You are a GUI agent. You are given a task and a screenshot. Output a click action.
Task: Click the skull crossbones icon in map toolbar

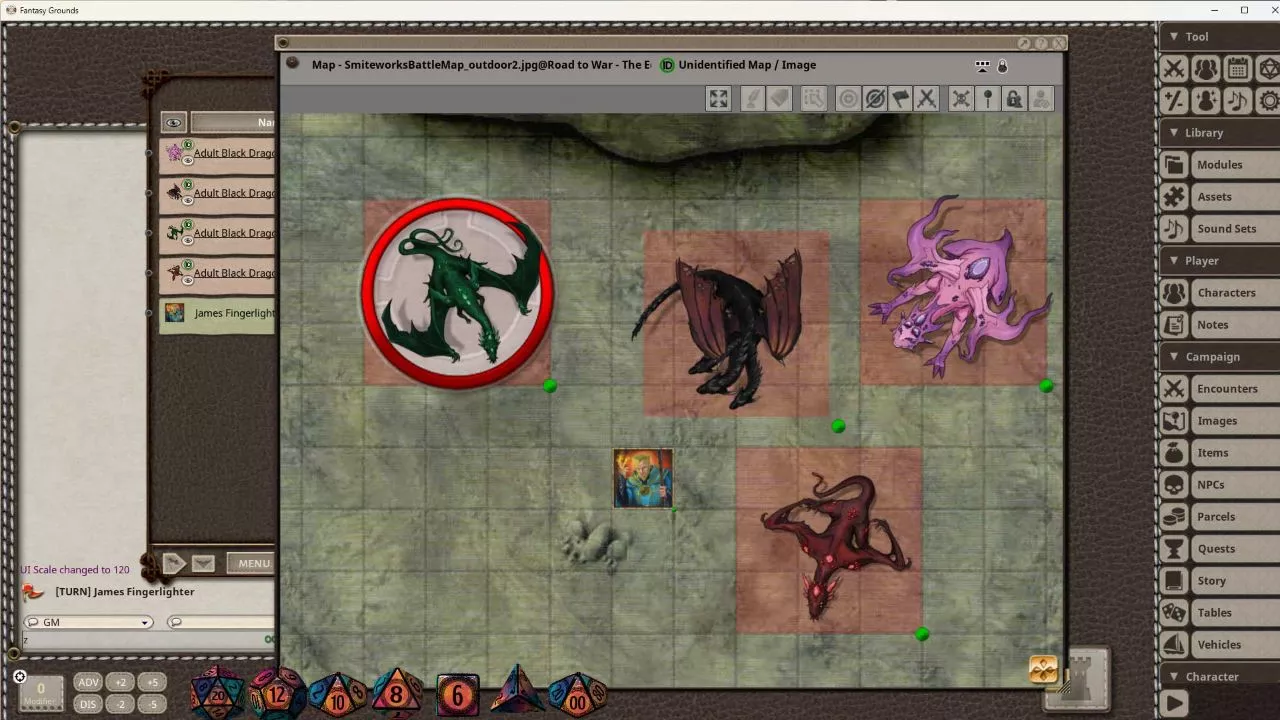point(960,98)
